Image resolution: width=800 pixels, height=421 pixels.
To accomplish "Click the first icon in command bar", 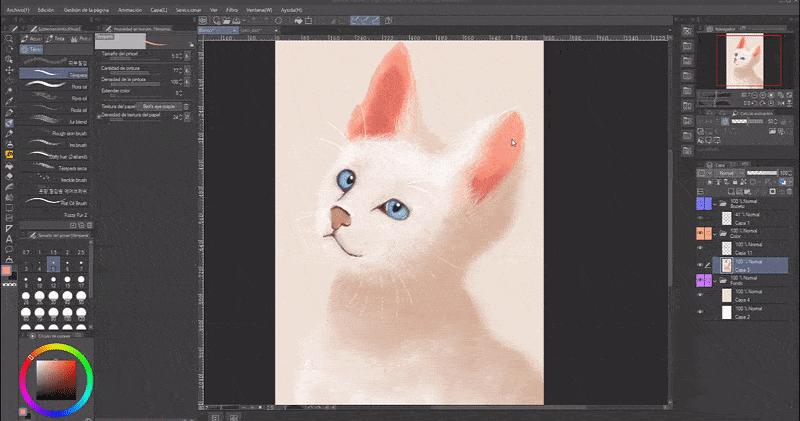I will tap(203, 20).
